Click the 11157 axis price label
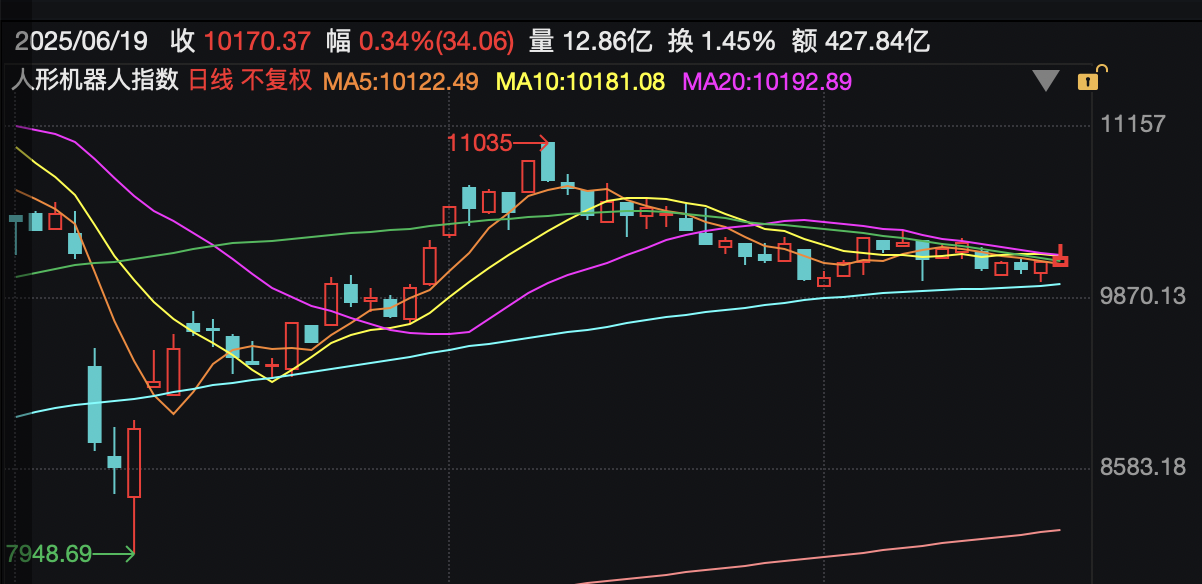 [x=1133, y=125]
